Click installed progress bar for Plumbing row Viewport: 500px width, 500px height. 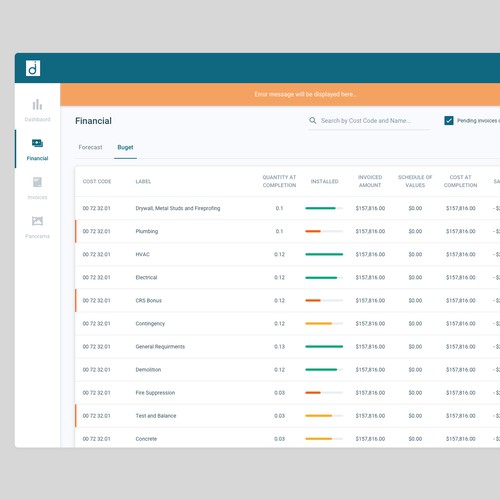[x=324, y=231]
